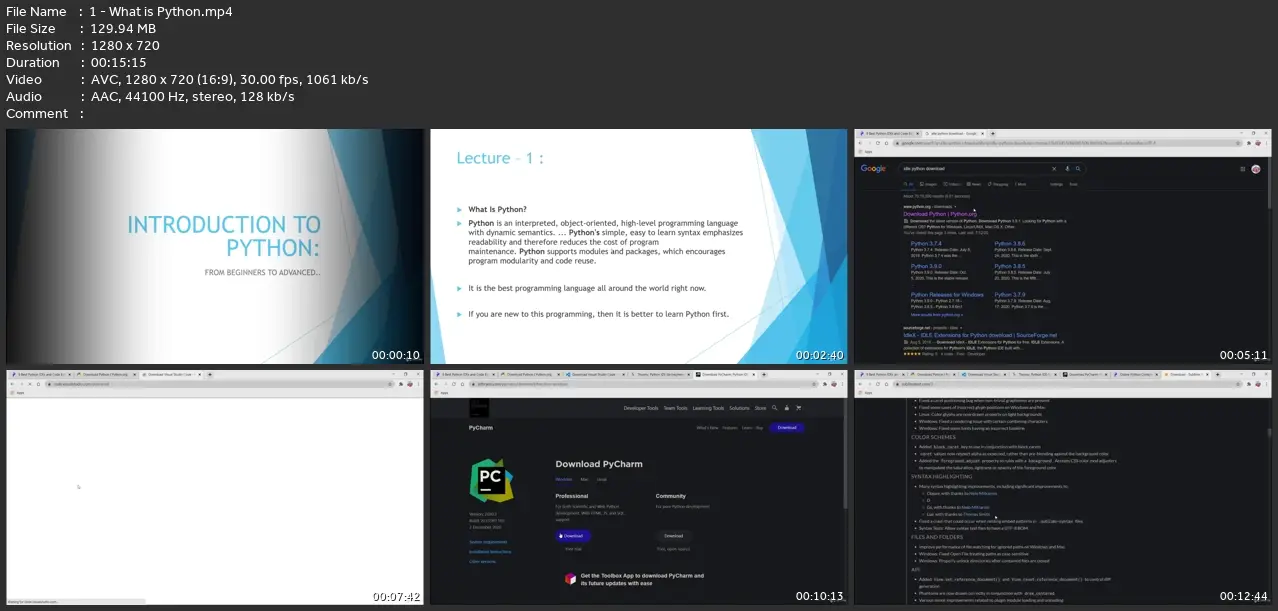The image size is (1278, 611).
Task: Open the Introduction to Python title frame at 00:00:10
Action: 214,246
